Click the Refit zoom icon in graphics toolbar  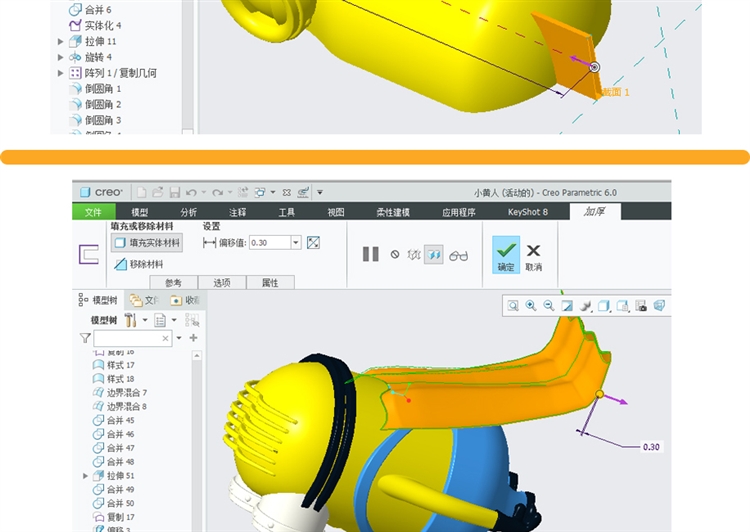(x=513, y=306)
